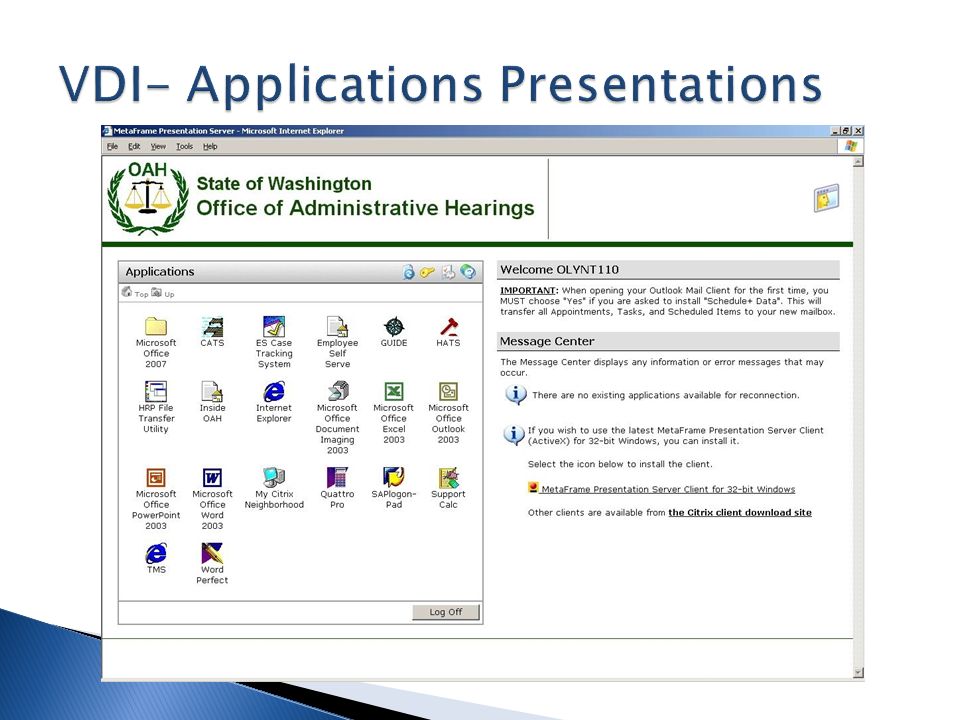
Task: Launch Microsoft Office Outlook 2003
Action: pos(449,391)
